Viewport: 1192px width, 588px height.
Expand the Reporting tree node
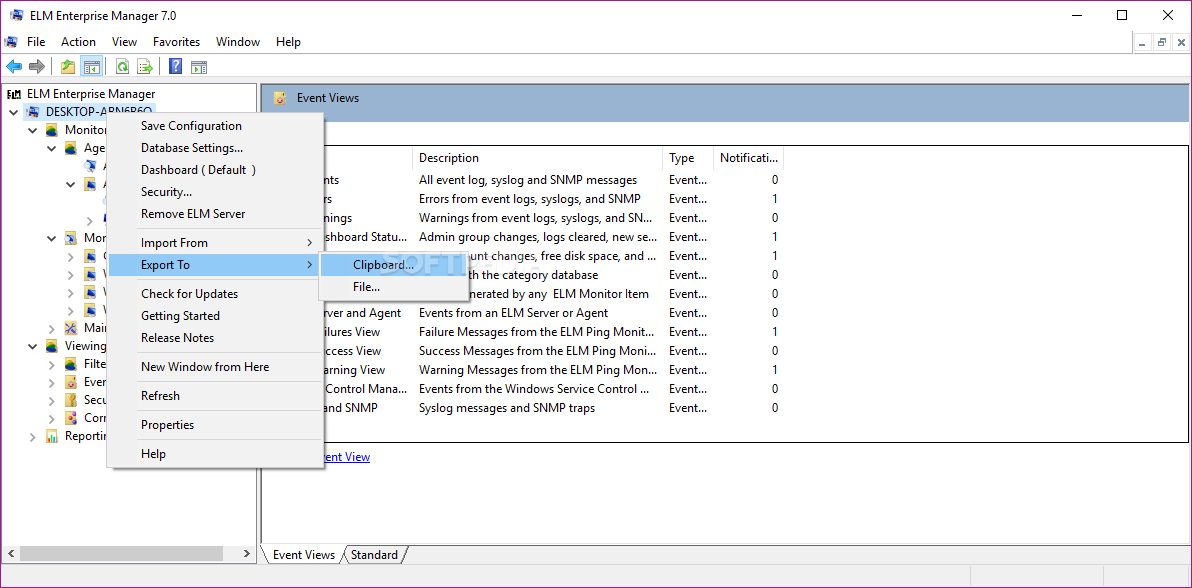pos(33,436)
